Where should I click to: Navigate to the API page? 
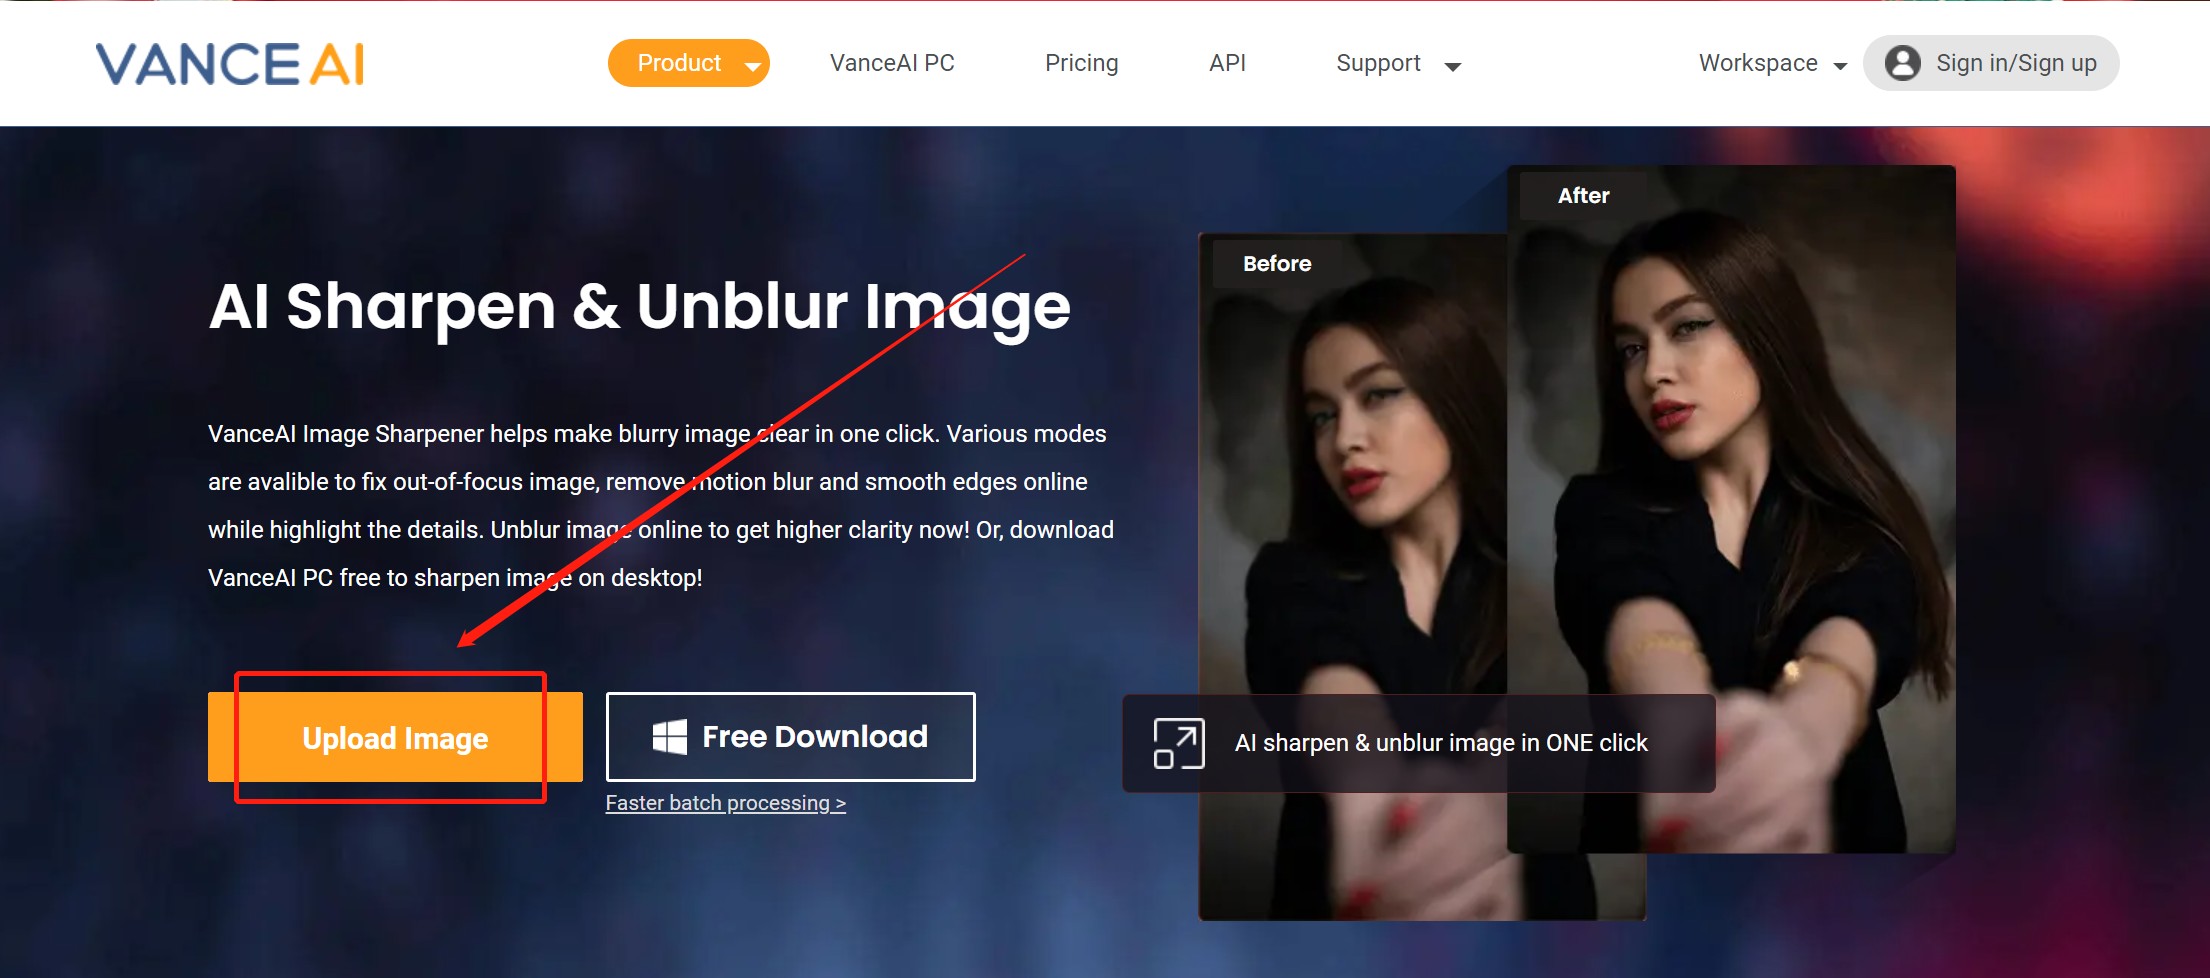coord(1227,63)
